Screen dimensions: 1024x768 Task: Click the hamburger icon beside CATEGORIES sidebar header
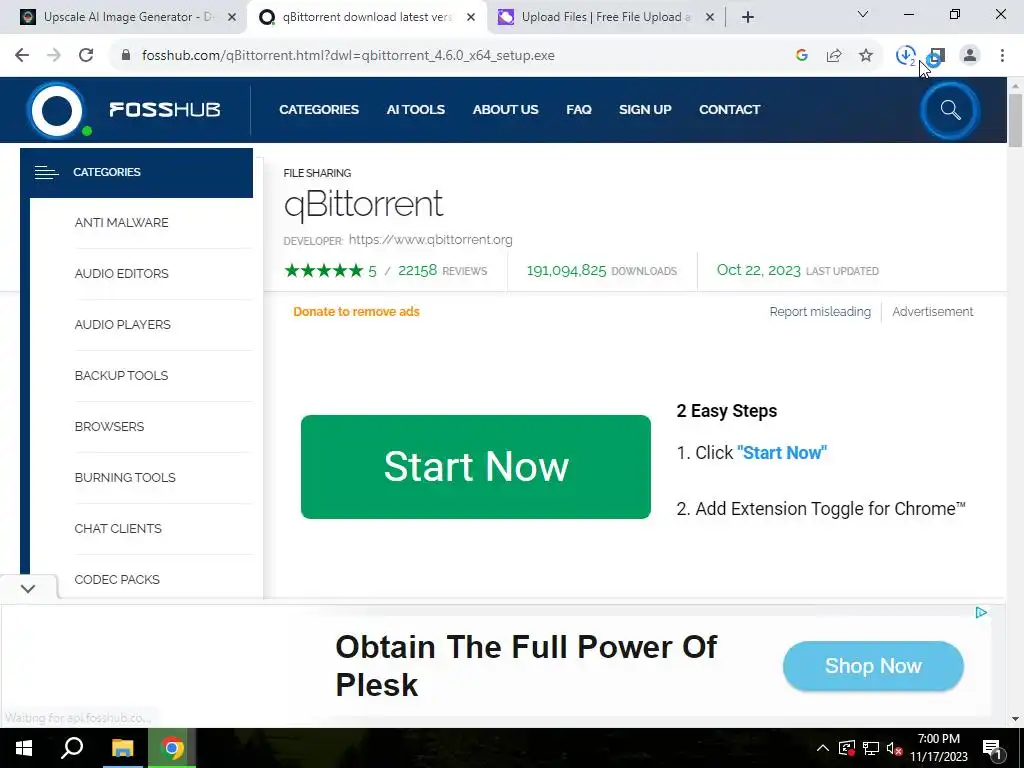tap(46, 172)
